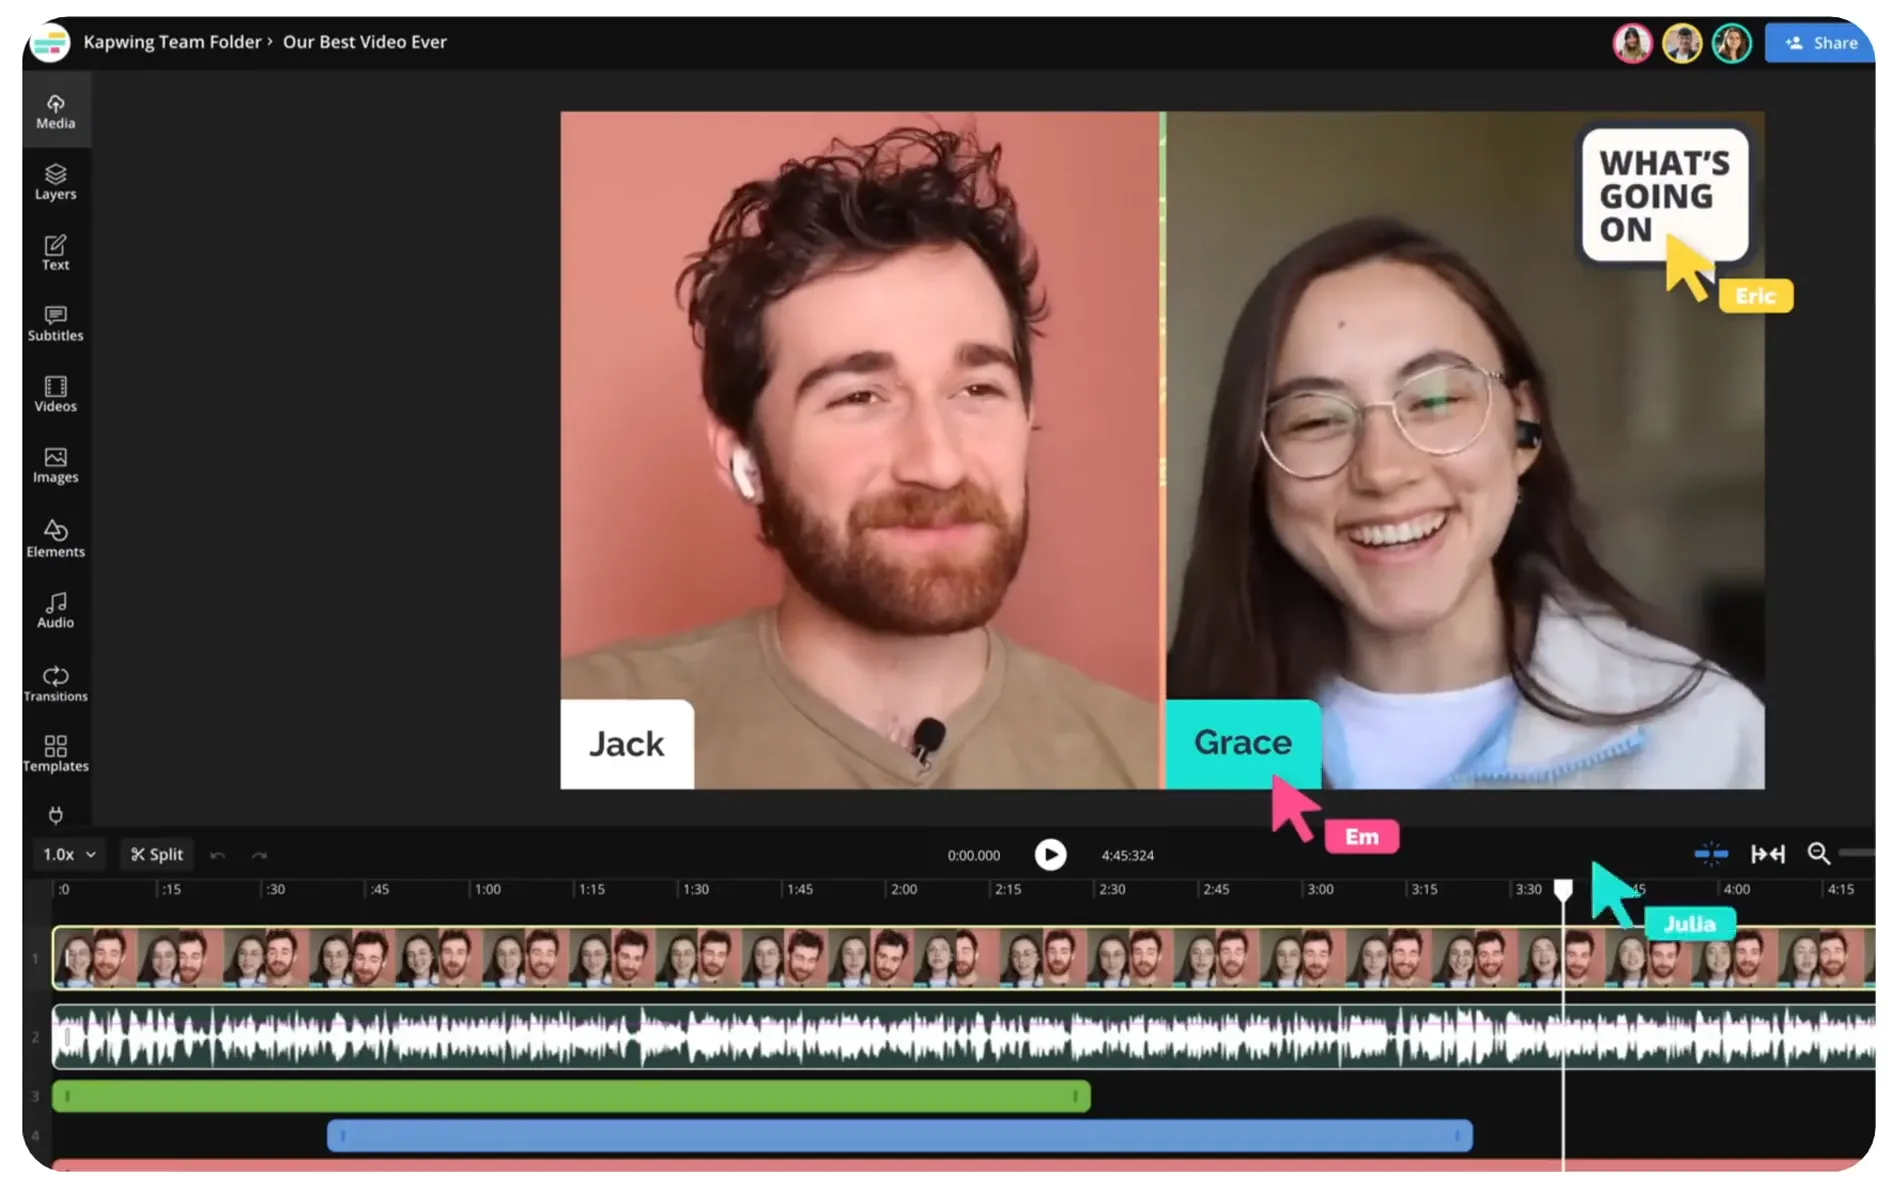1894x1192 pixels.
Task: Expand the Templates section
Action: click(55, 752)
